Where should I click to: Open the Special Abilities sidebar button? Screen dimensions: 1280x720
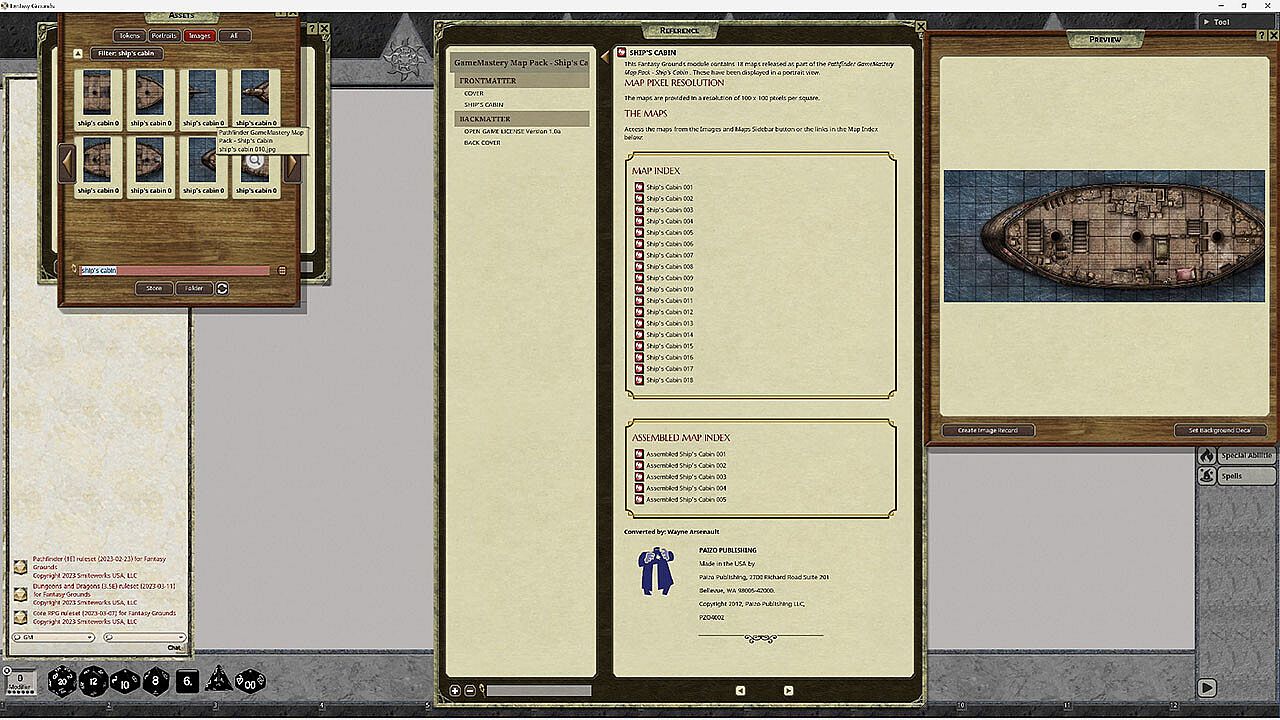coord(1237,456)
